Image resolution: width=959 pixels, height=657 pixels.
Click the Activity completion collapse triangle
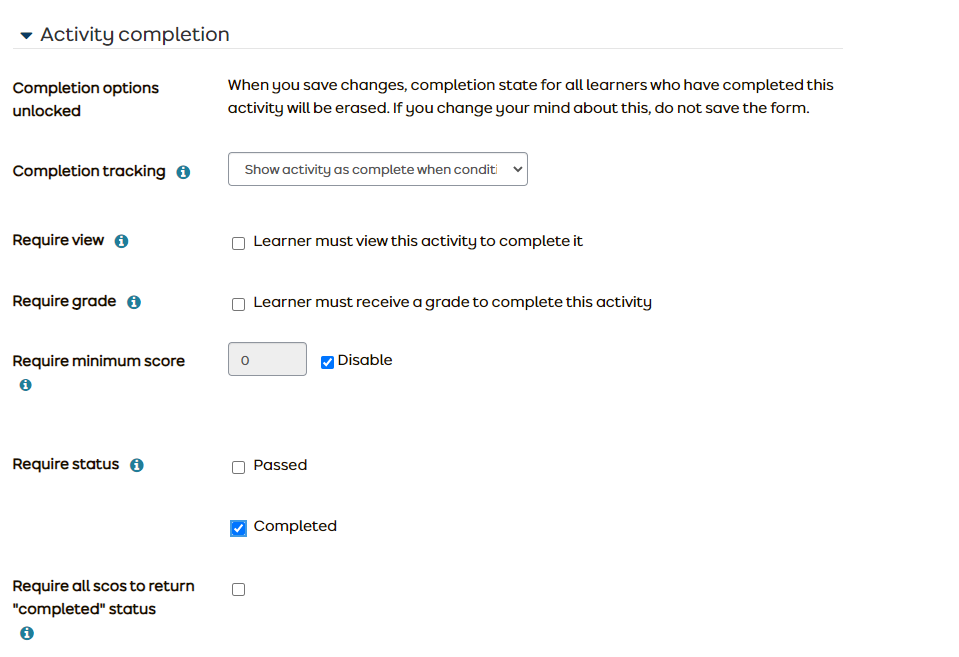click(26, 34)
